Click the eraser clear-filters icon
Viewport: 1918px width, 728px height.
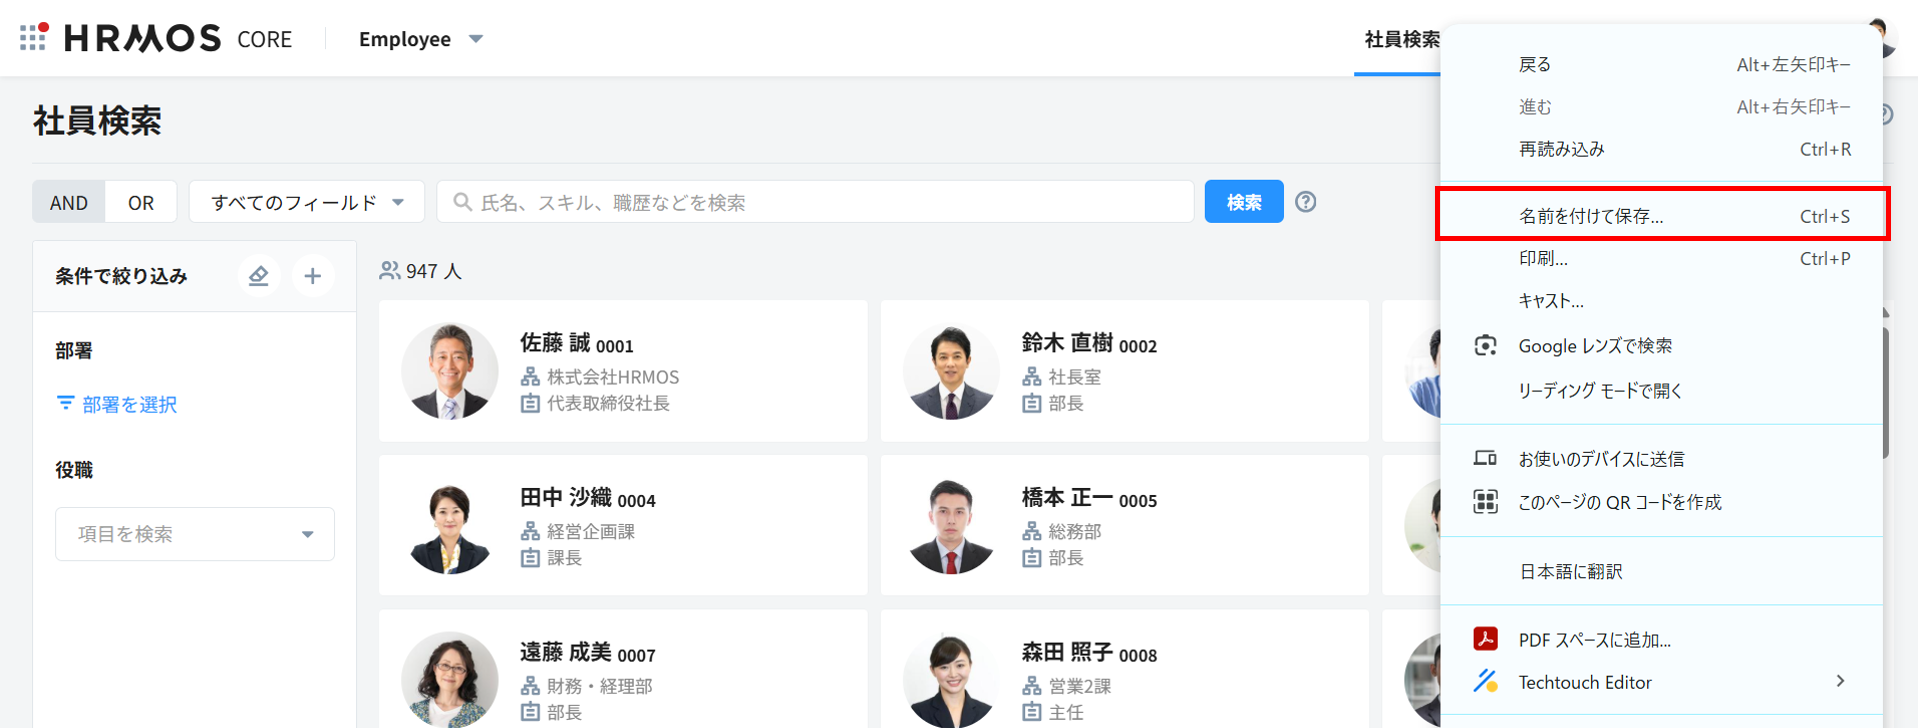click(x=259, y=276)
